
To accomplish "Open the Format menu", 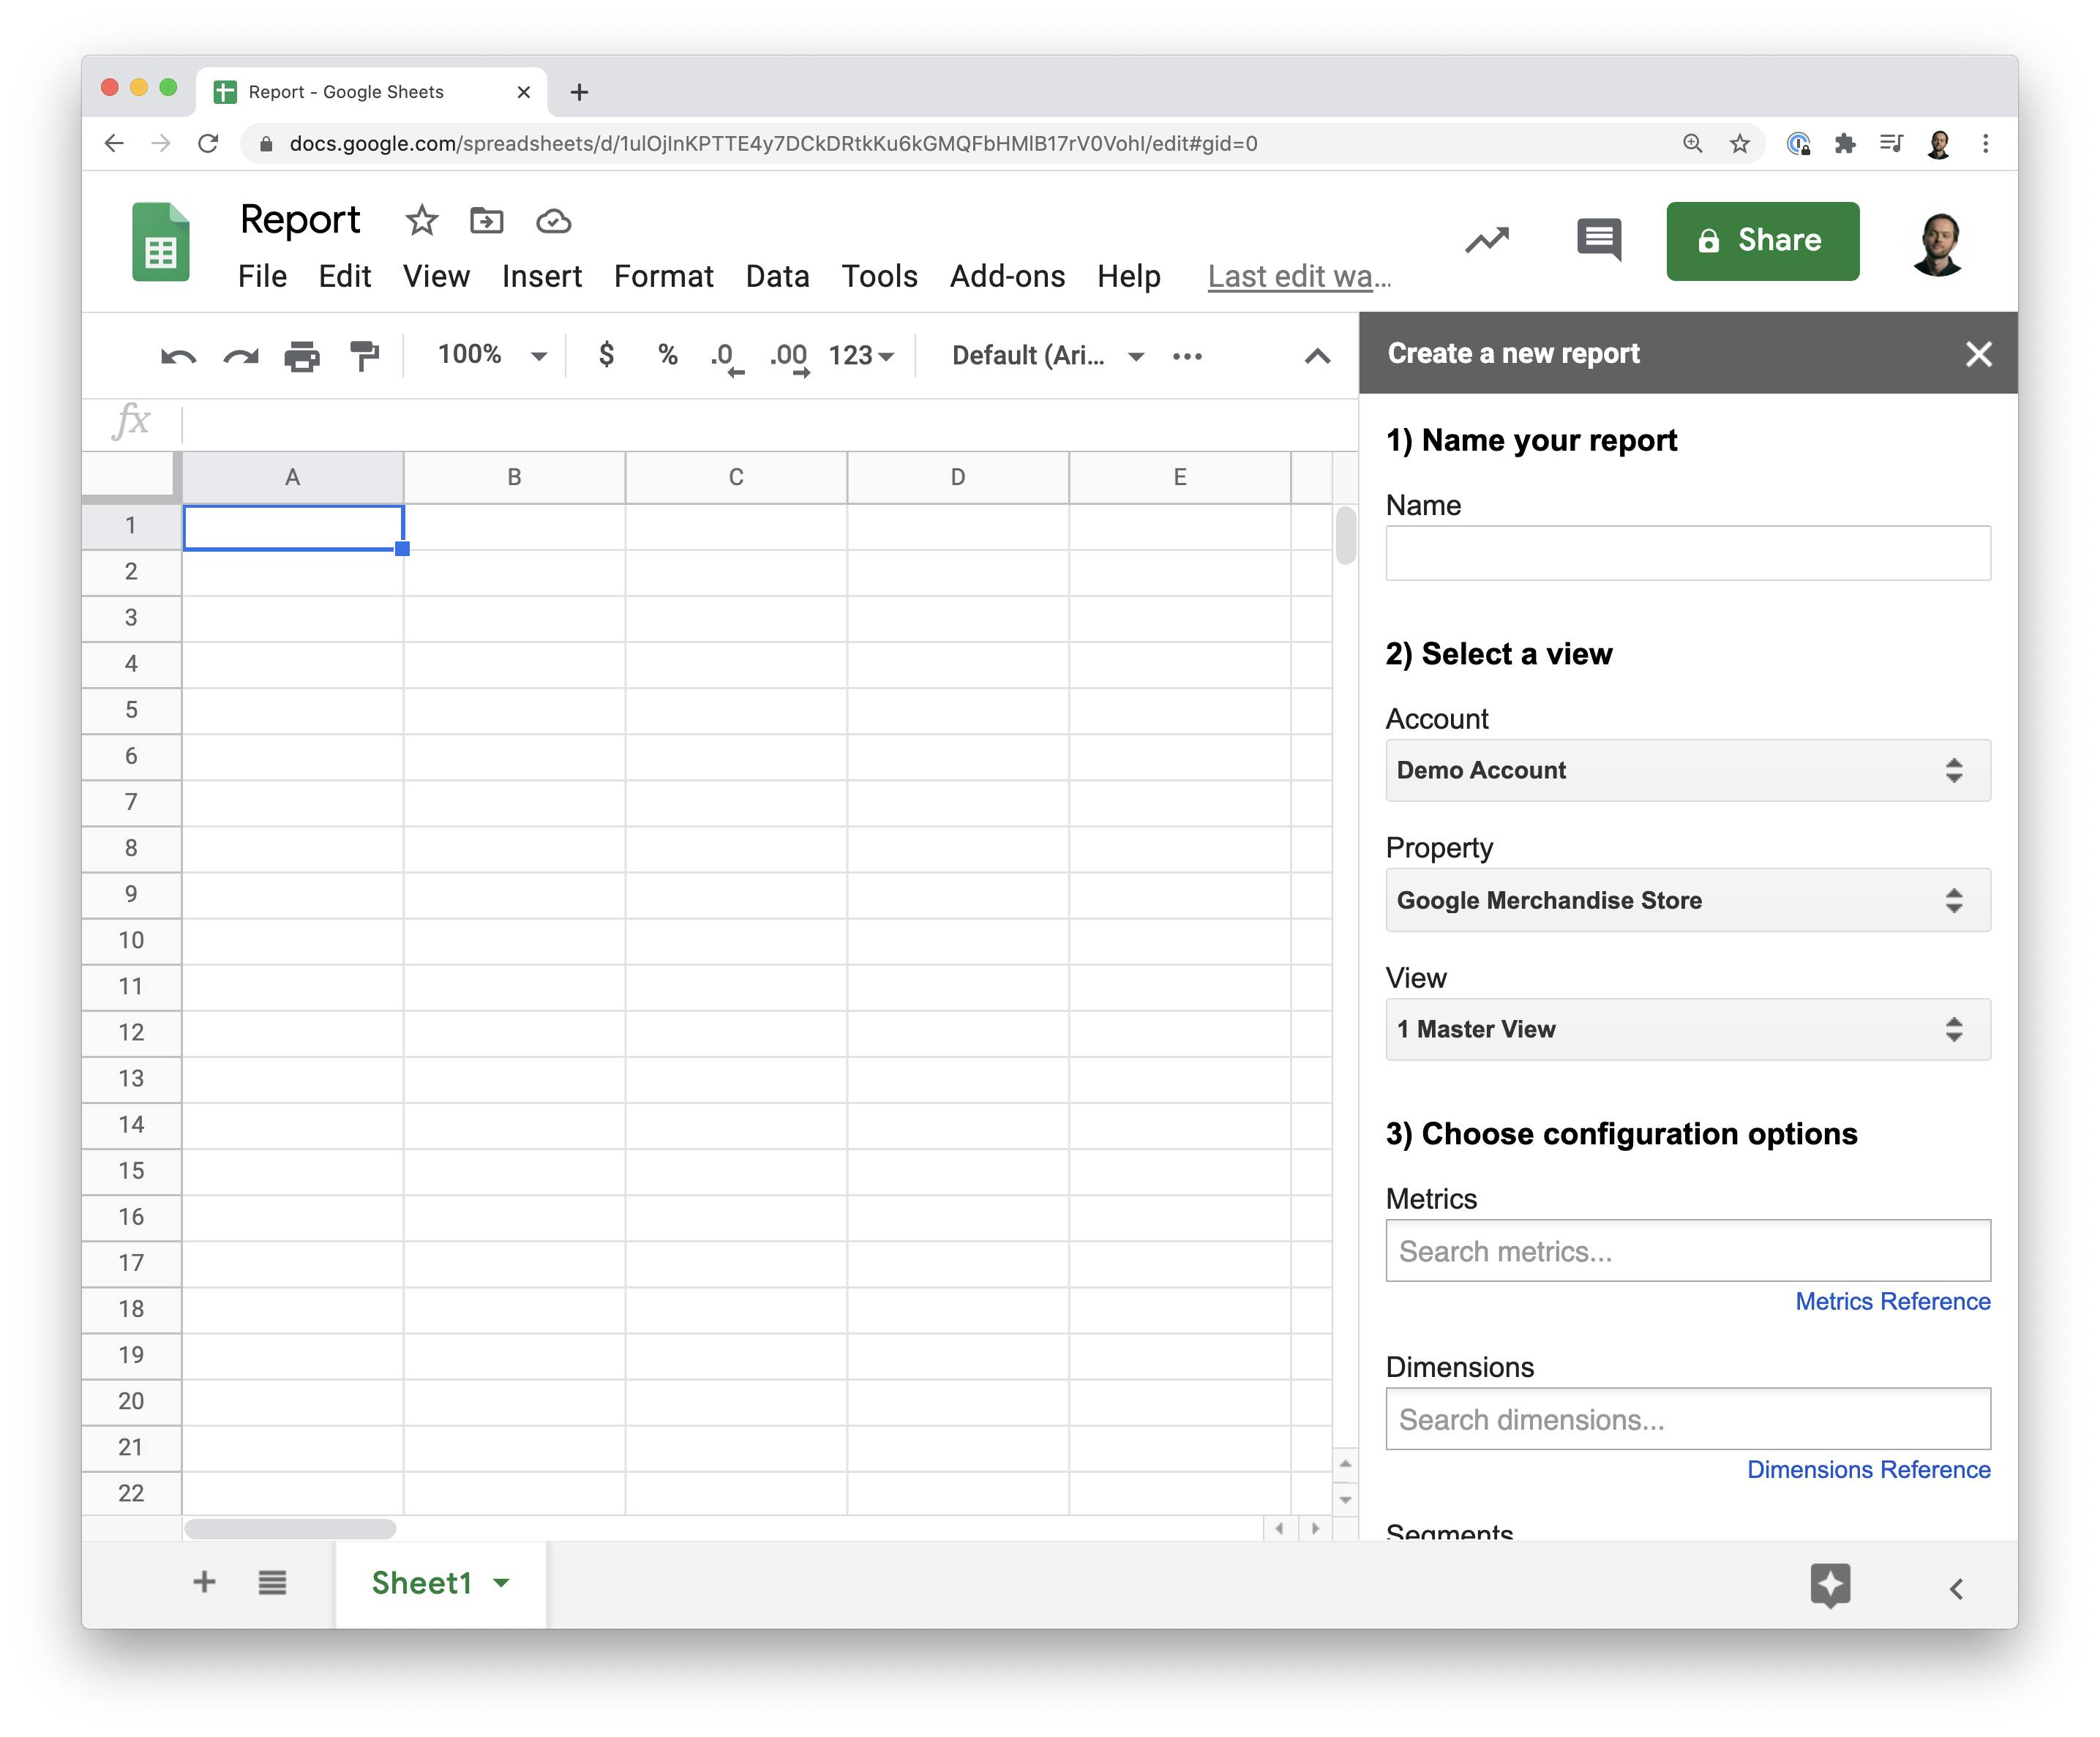I will pos(663,276).
